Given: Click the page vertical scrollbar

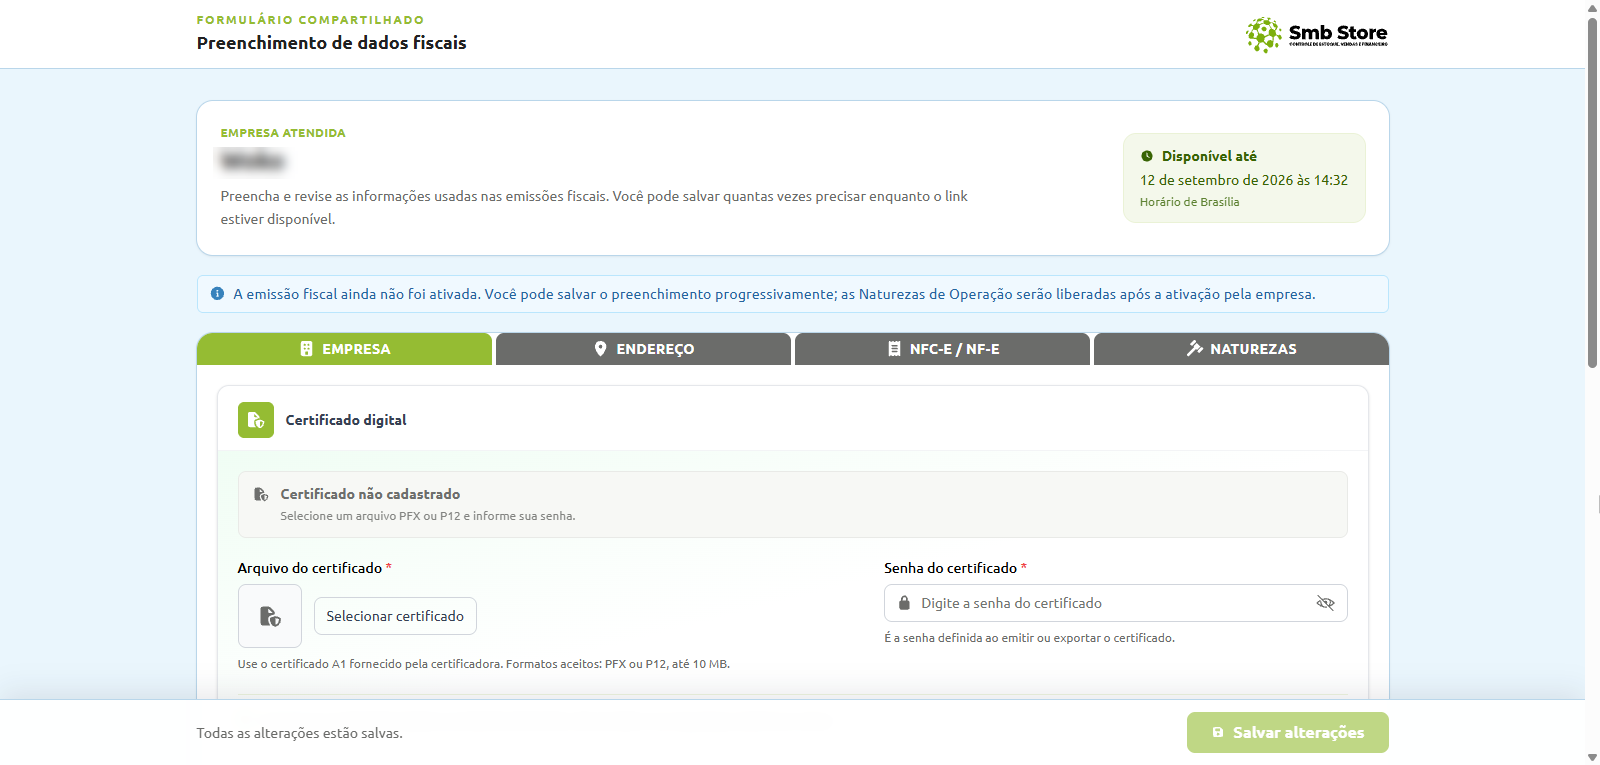Looking at the screenshot, I should [x=1592, y=192].
